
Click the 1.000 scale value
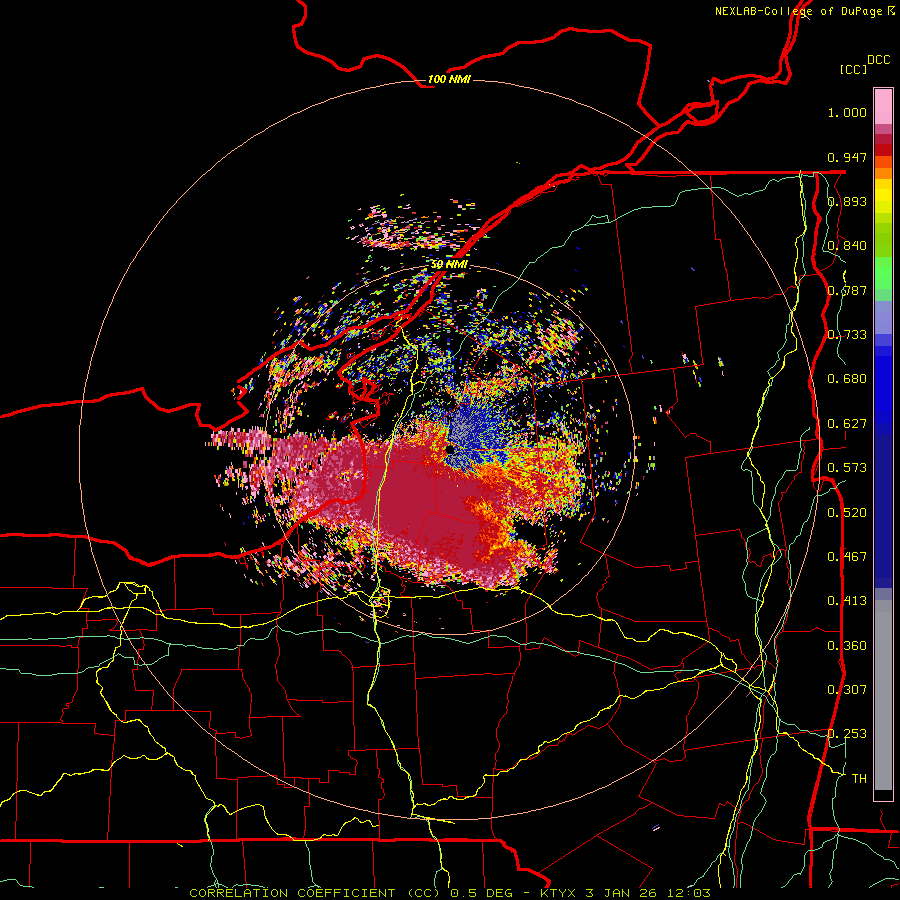(x=847, y=112)
